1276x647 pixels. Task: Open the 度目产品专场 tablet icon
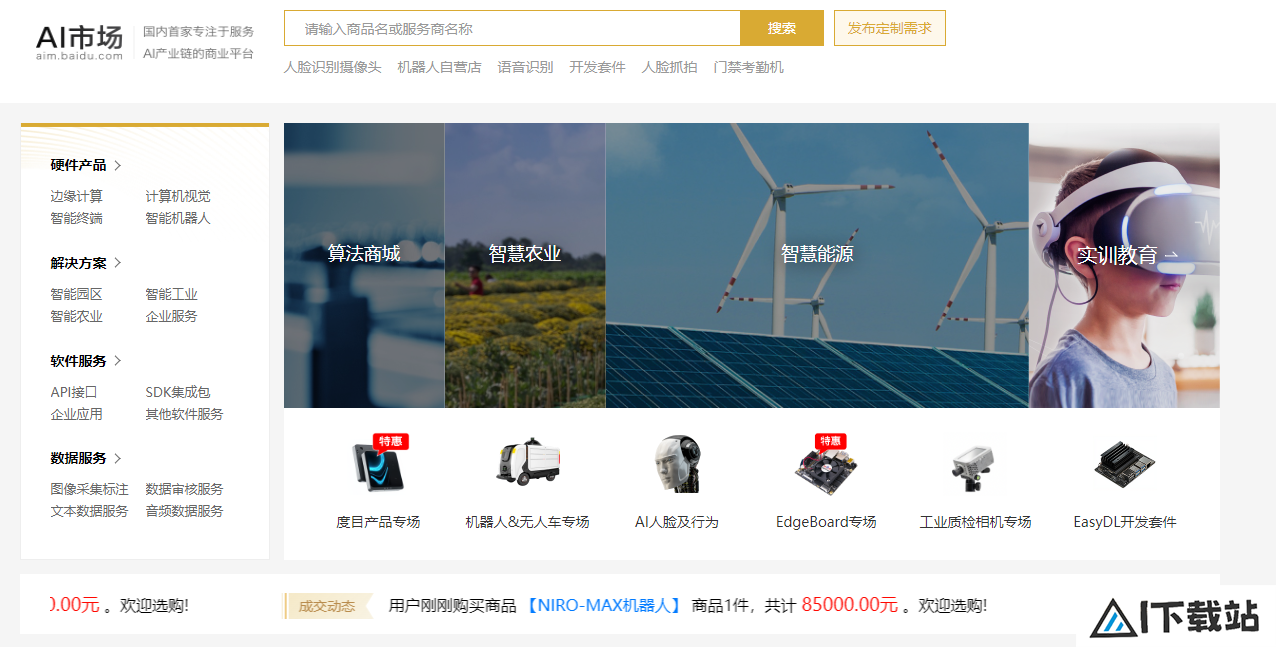(x=378, y=467)
